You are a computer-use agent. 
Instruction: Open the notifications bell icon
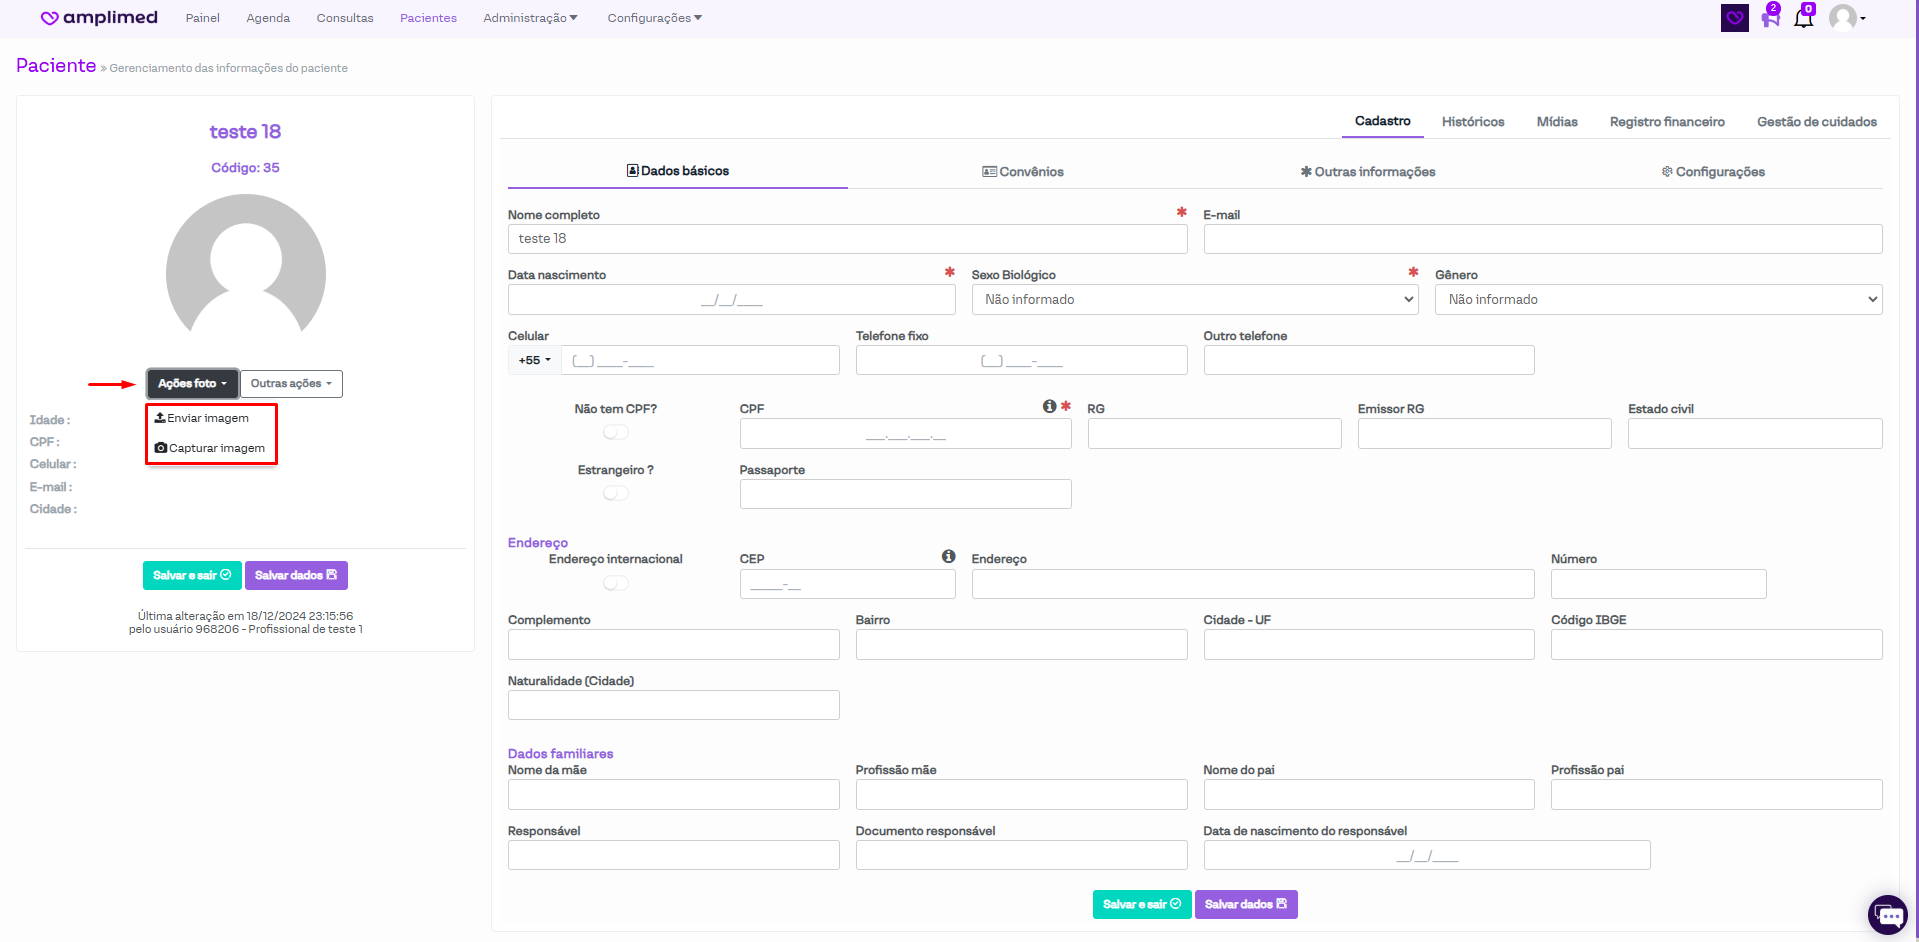coord(1803,18)
